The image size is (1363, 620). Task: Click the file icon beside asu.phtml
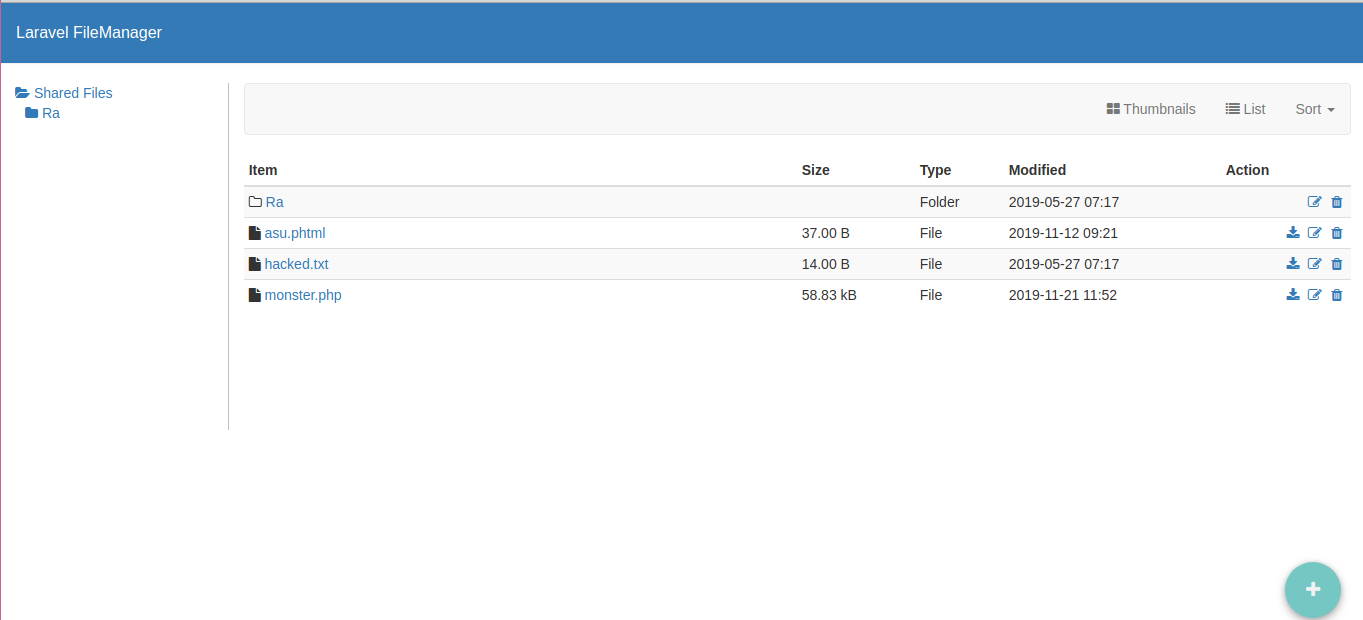click(254, 233)
